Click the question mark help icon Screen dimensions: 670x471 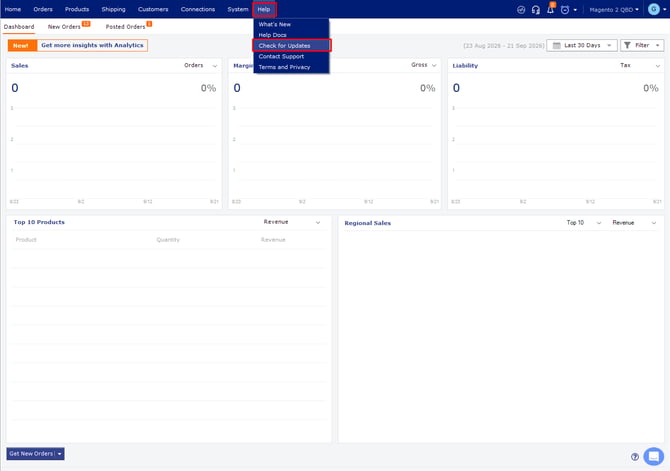click(x=635, y=456)
